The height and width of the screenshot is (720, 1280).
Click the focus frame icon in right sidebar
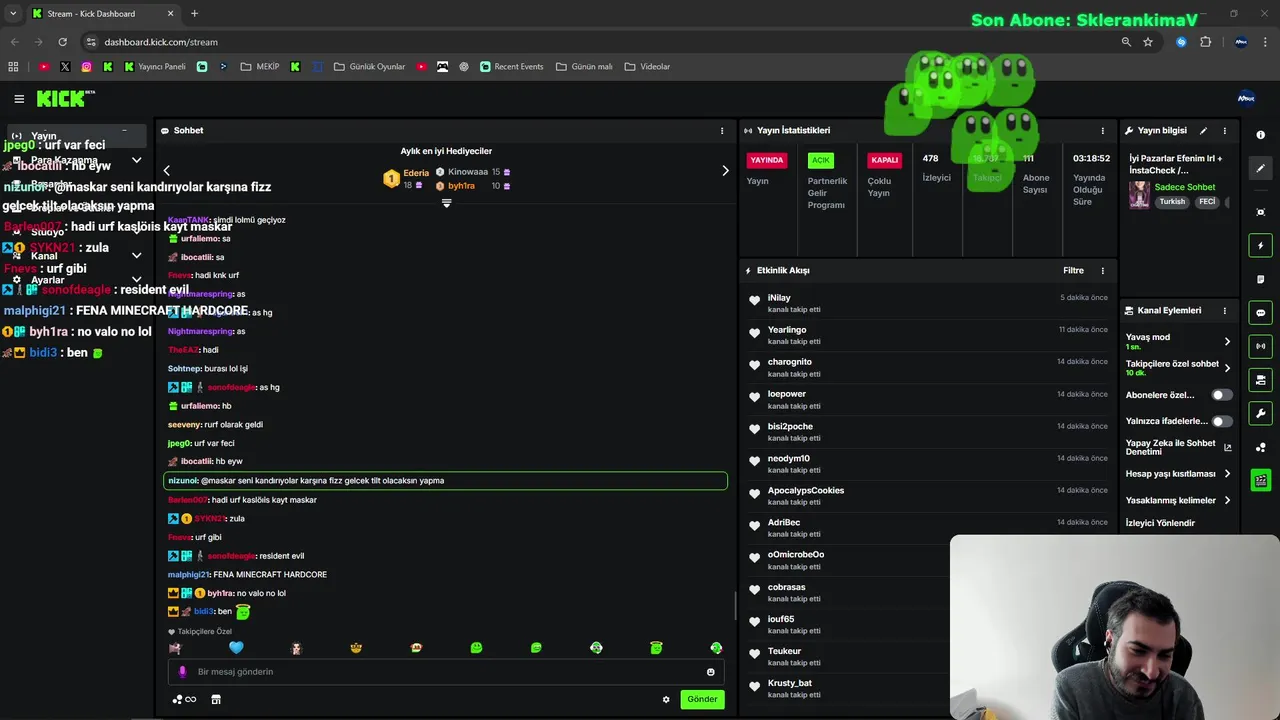click(1260, 212)
